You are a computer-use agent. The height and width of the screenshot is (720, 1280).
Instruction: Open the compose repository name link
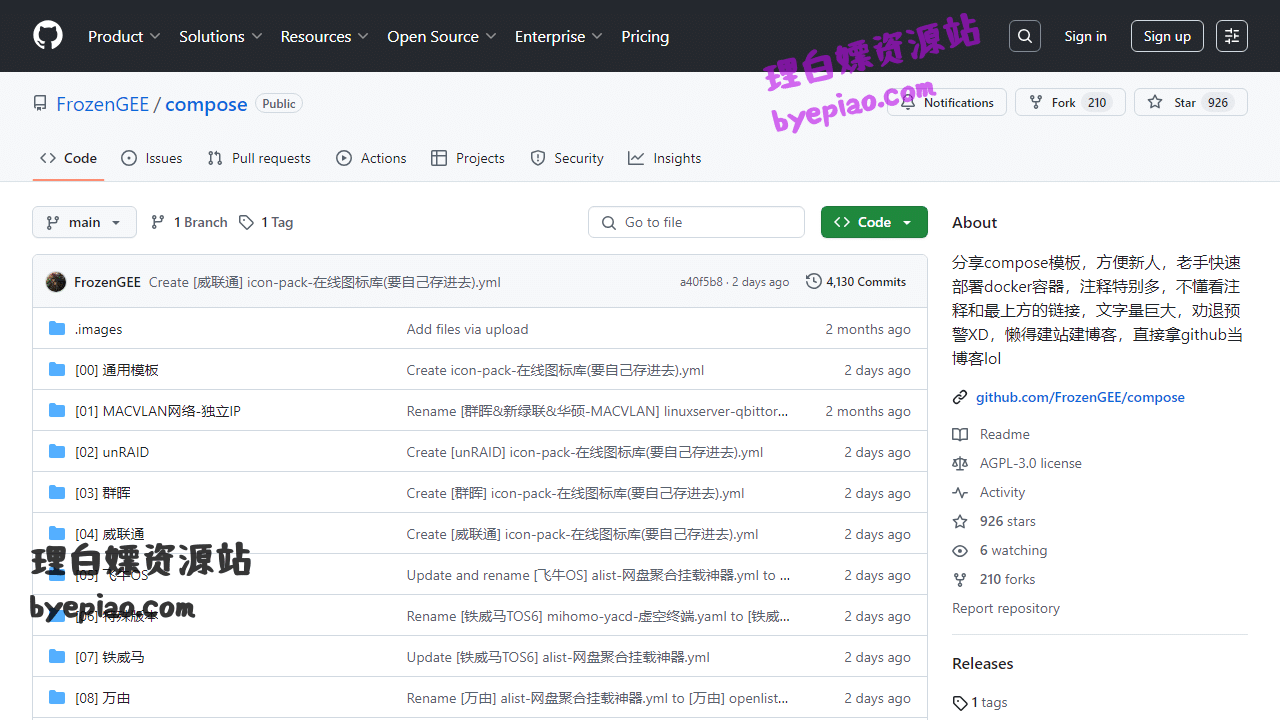coord(206,104)
